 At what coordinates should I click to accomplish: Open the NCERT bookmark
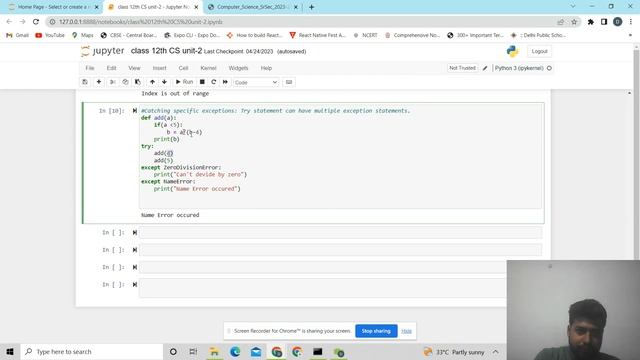(365, 35)
